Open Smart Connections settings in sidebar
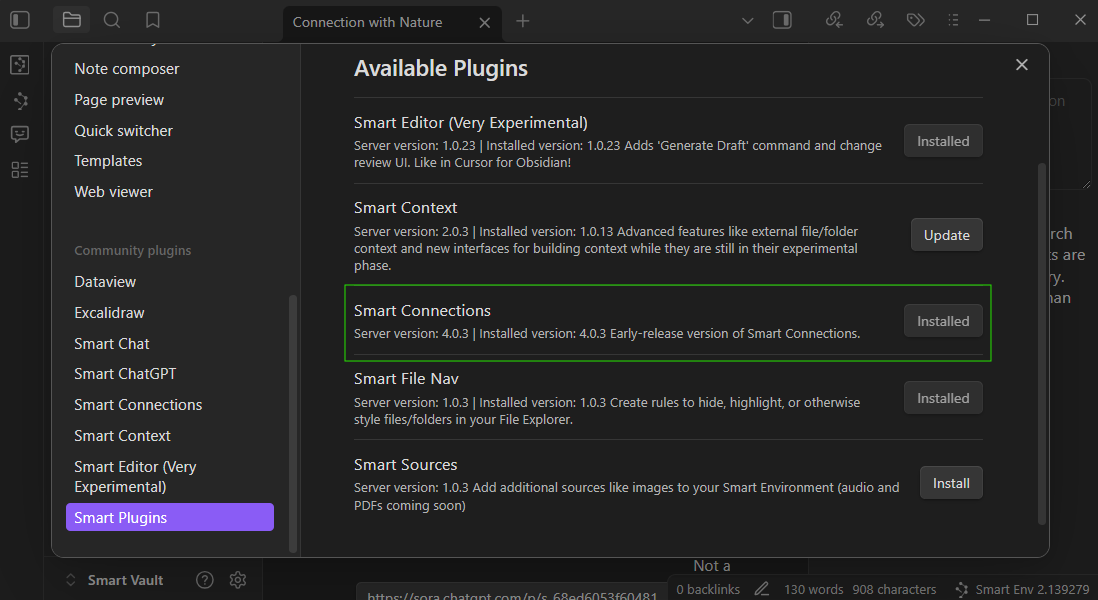 pos(138,405)
